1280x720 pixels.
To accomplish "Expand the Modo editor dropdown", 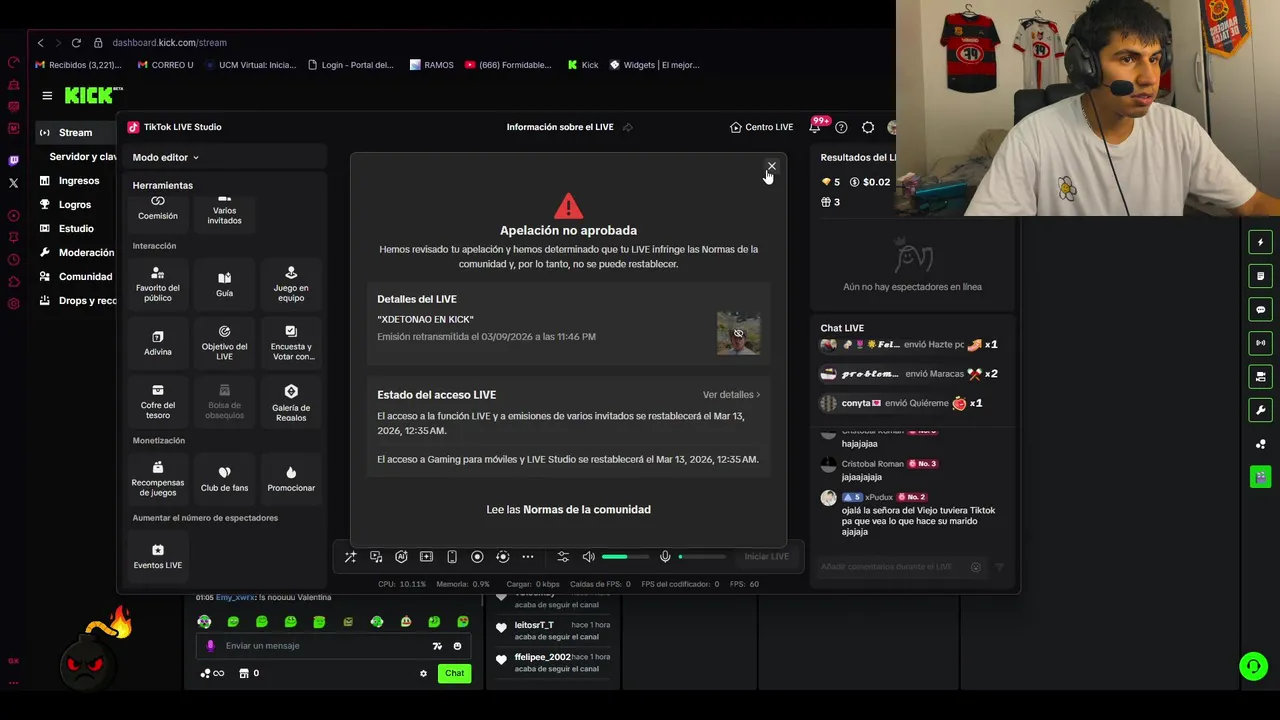I will point(166,157).
